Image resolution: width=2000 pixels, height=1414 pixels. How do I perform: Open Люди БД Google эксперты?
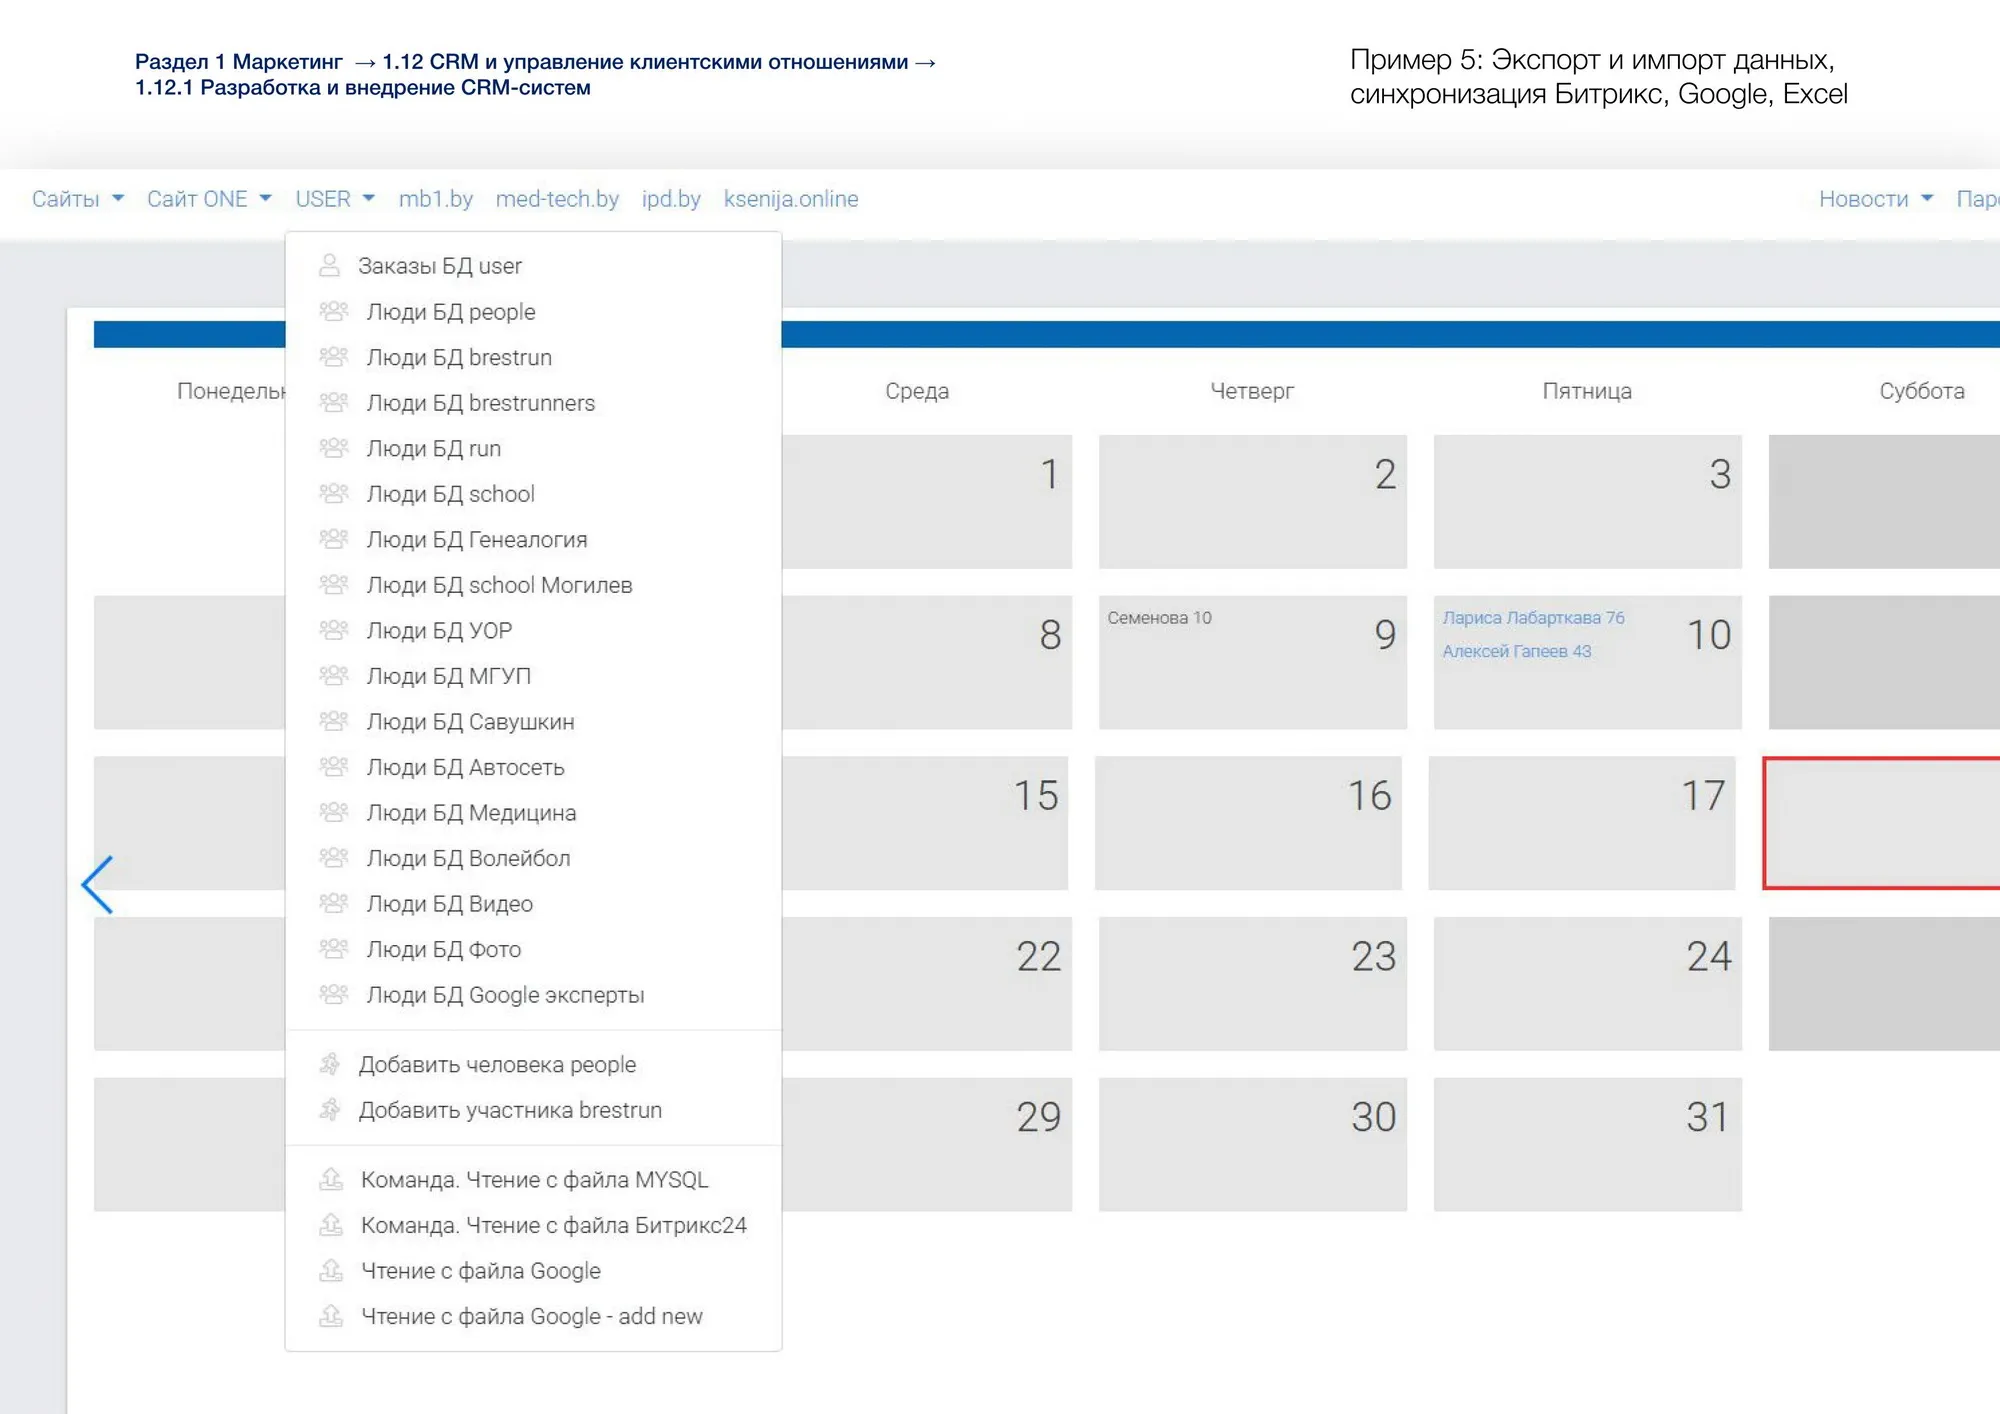pos(533,994)
